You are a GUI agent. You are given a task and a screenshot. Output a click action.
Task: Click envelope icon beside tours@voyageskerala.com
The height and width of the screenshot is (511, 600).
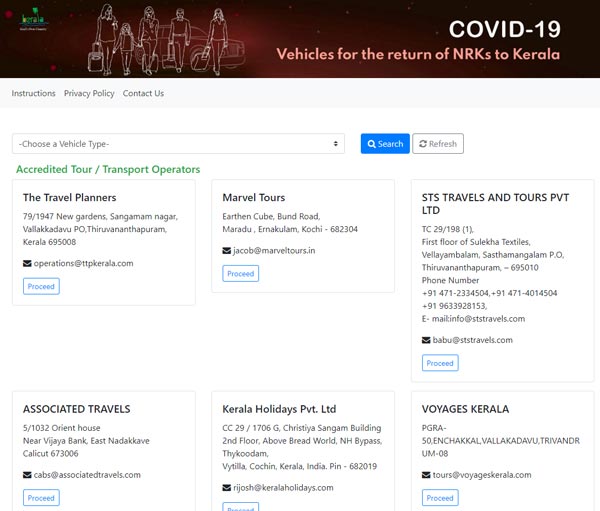pyautogui.click(x=426, y=475)
